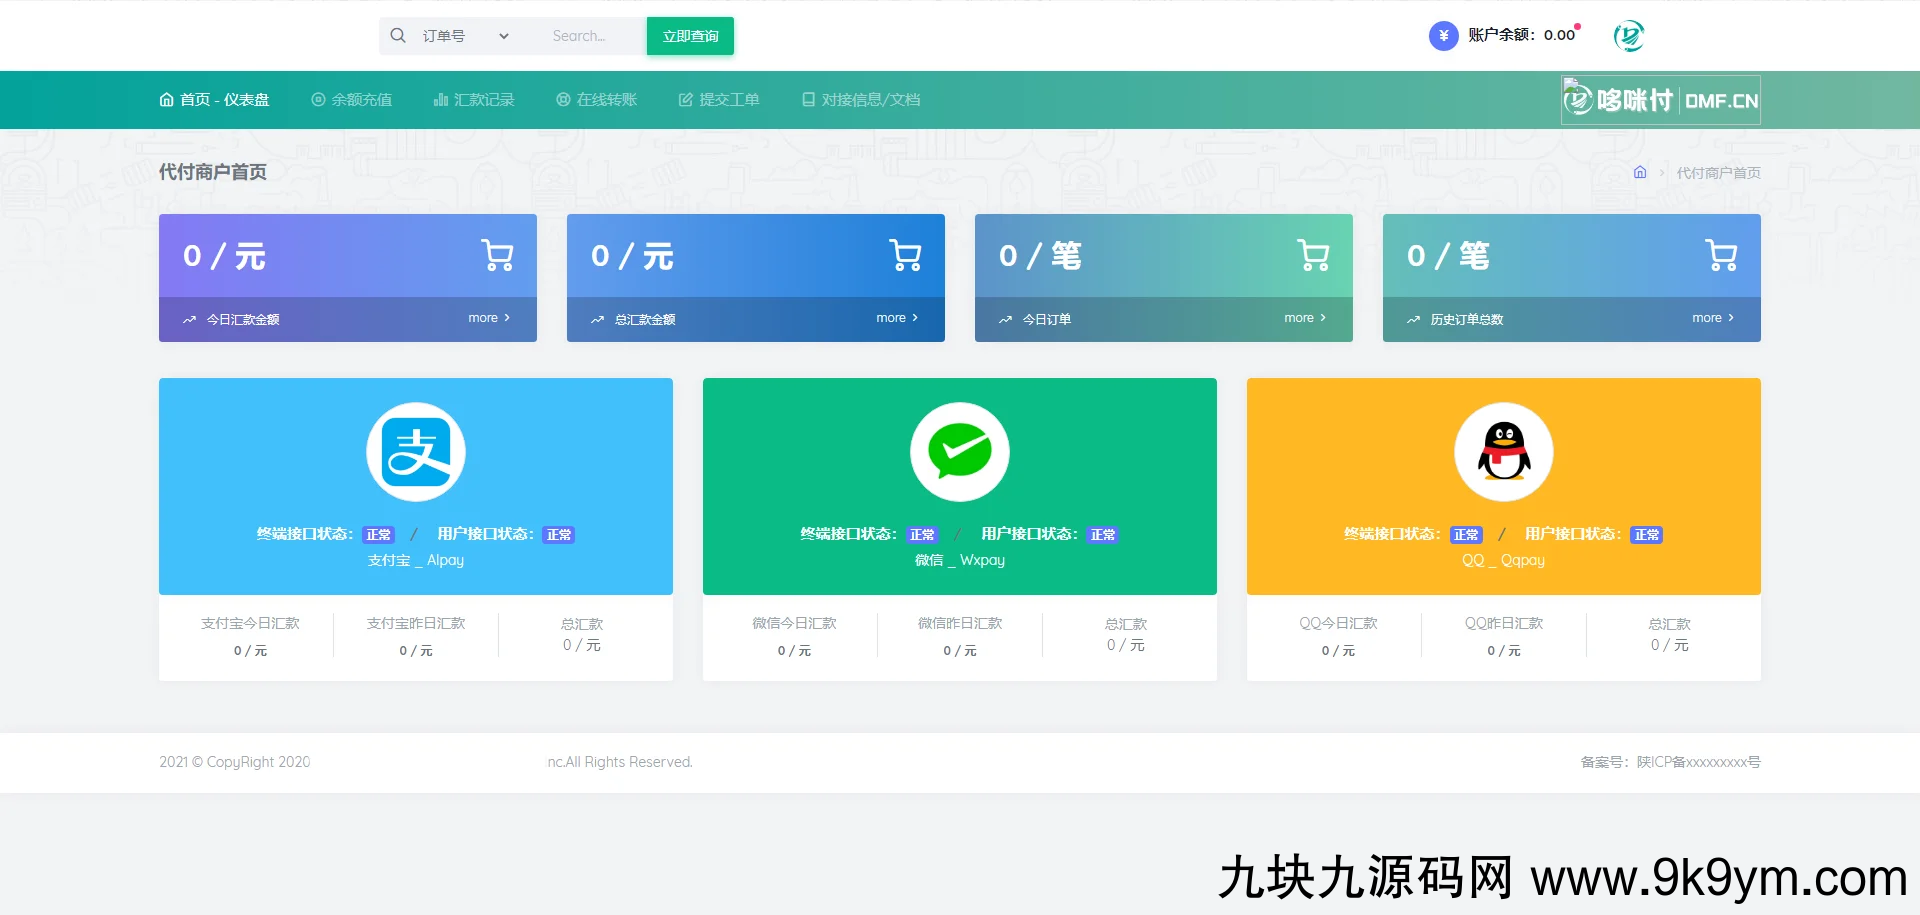1920x915 pixels.
Task: Click the yen account balance icon
Action: point(1443,36)
